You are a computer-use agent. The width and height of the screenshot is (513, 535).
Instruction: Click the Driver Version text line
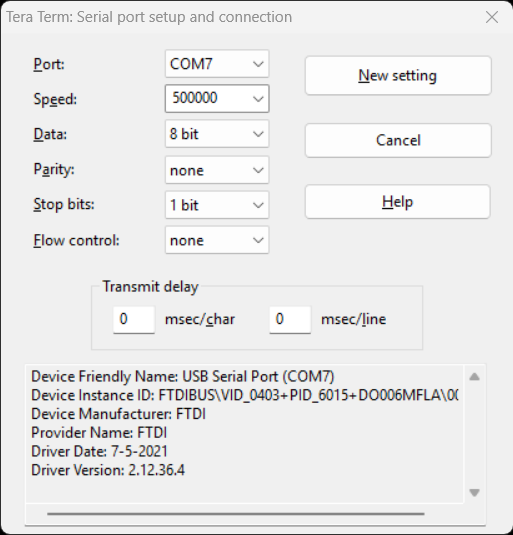click(x=108, y=470)
